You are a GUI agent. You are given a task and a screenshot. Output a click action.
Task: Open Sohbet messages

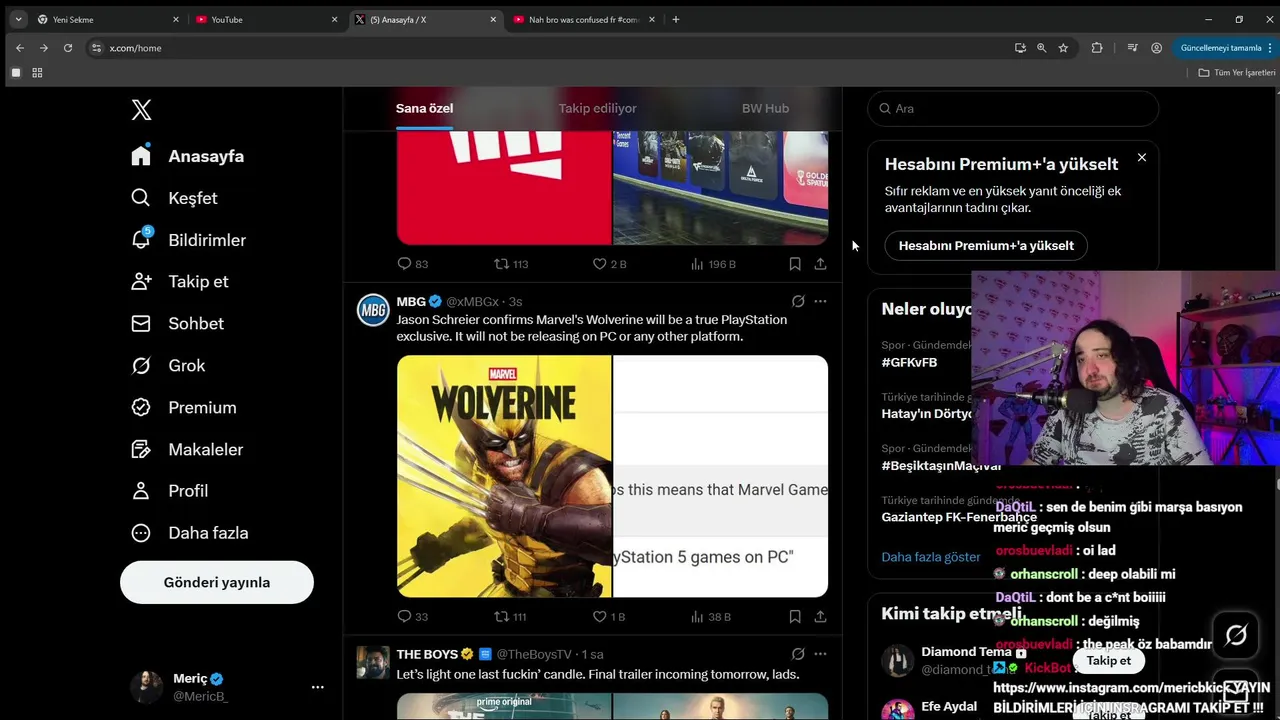pyautogui.click(x=178, y=324)
